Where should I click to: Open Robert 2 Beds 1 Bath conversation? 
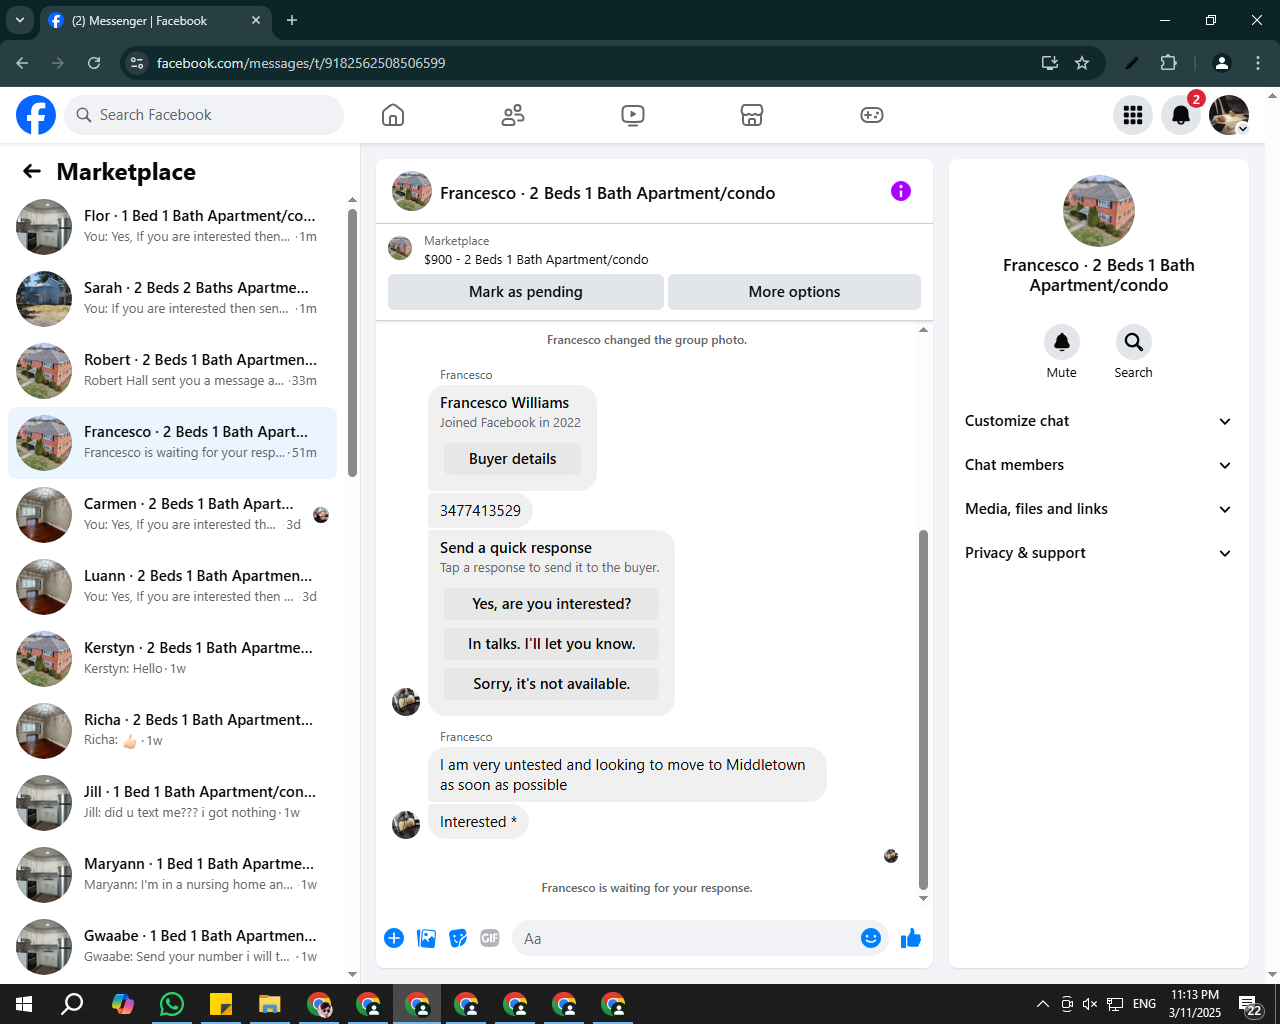172,371
